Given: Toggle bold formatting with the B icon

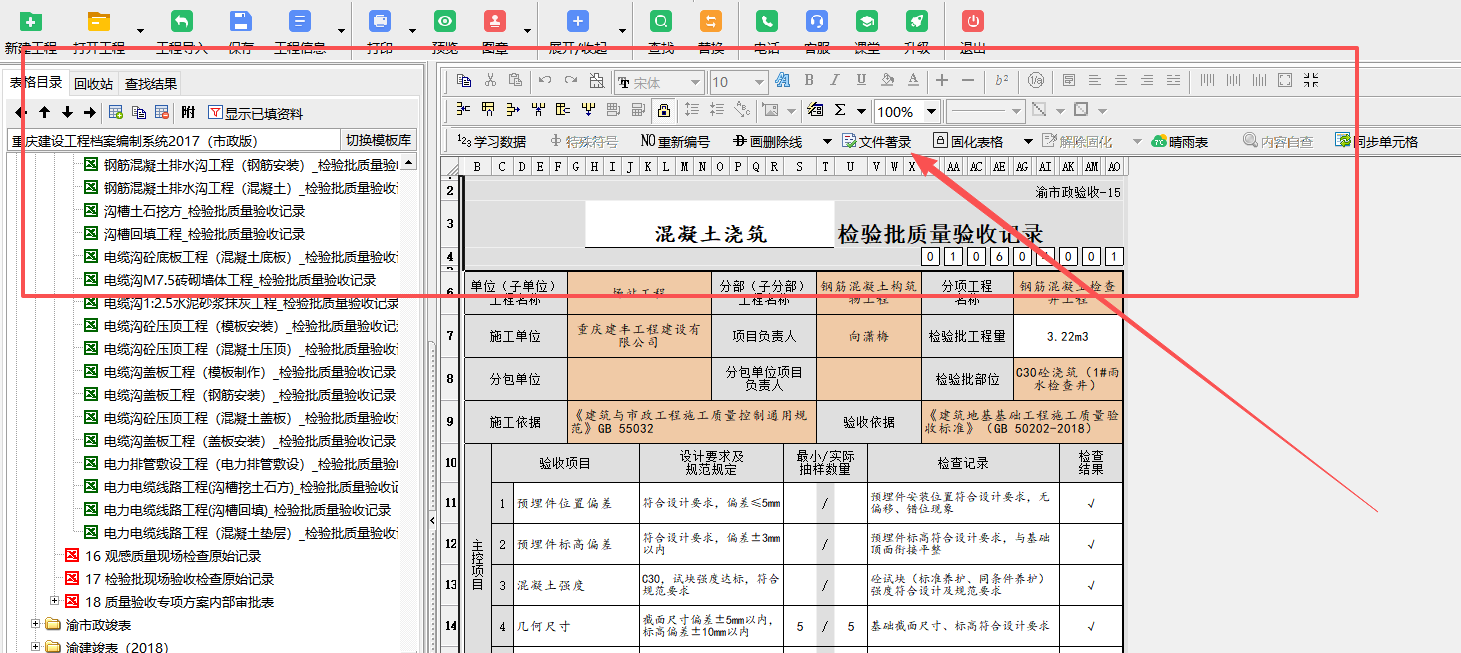Looking at the screenshot, I should tap(808, 82).
